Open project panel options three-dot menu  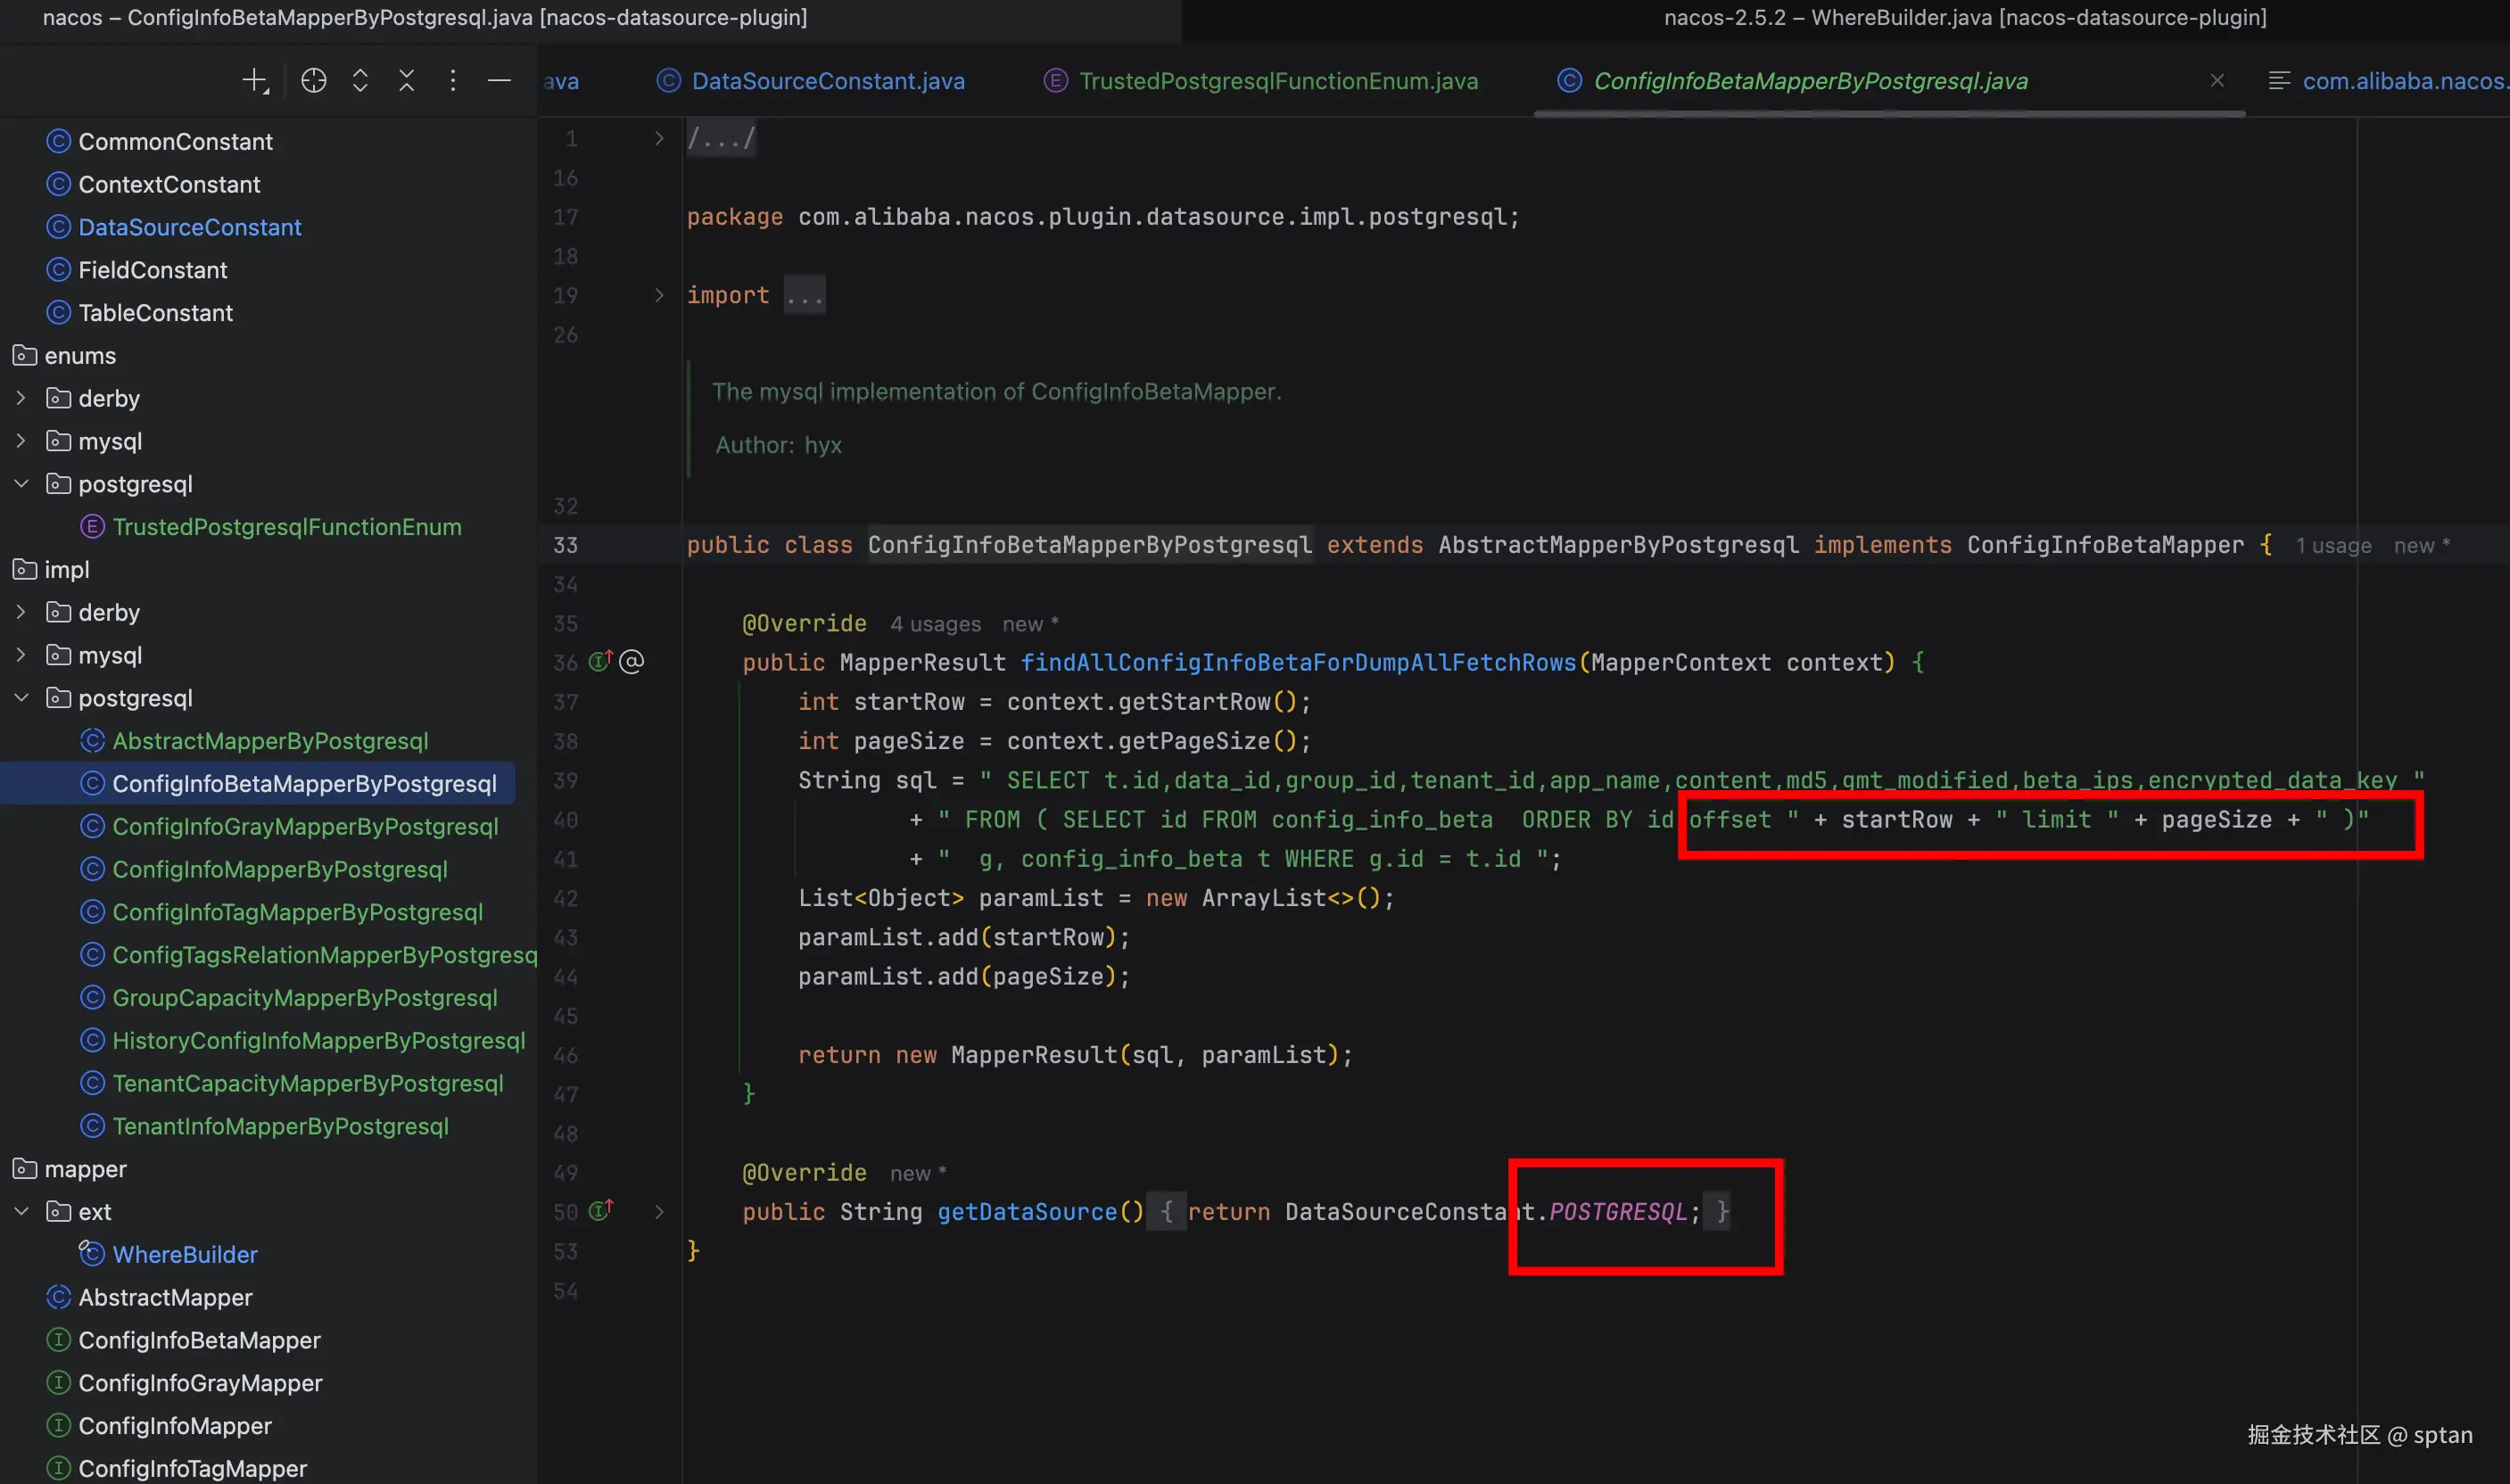pos(453,81)
